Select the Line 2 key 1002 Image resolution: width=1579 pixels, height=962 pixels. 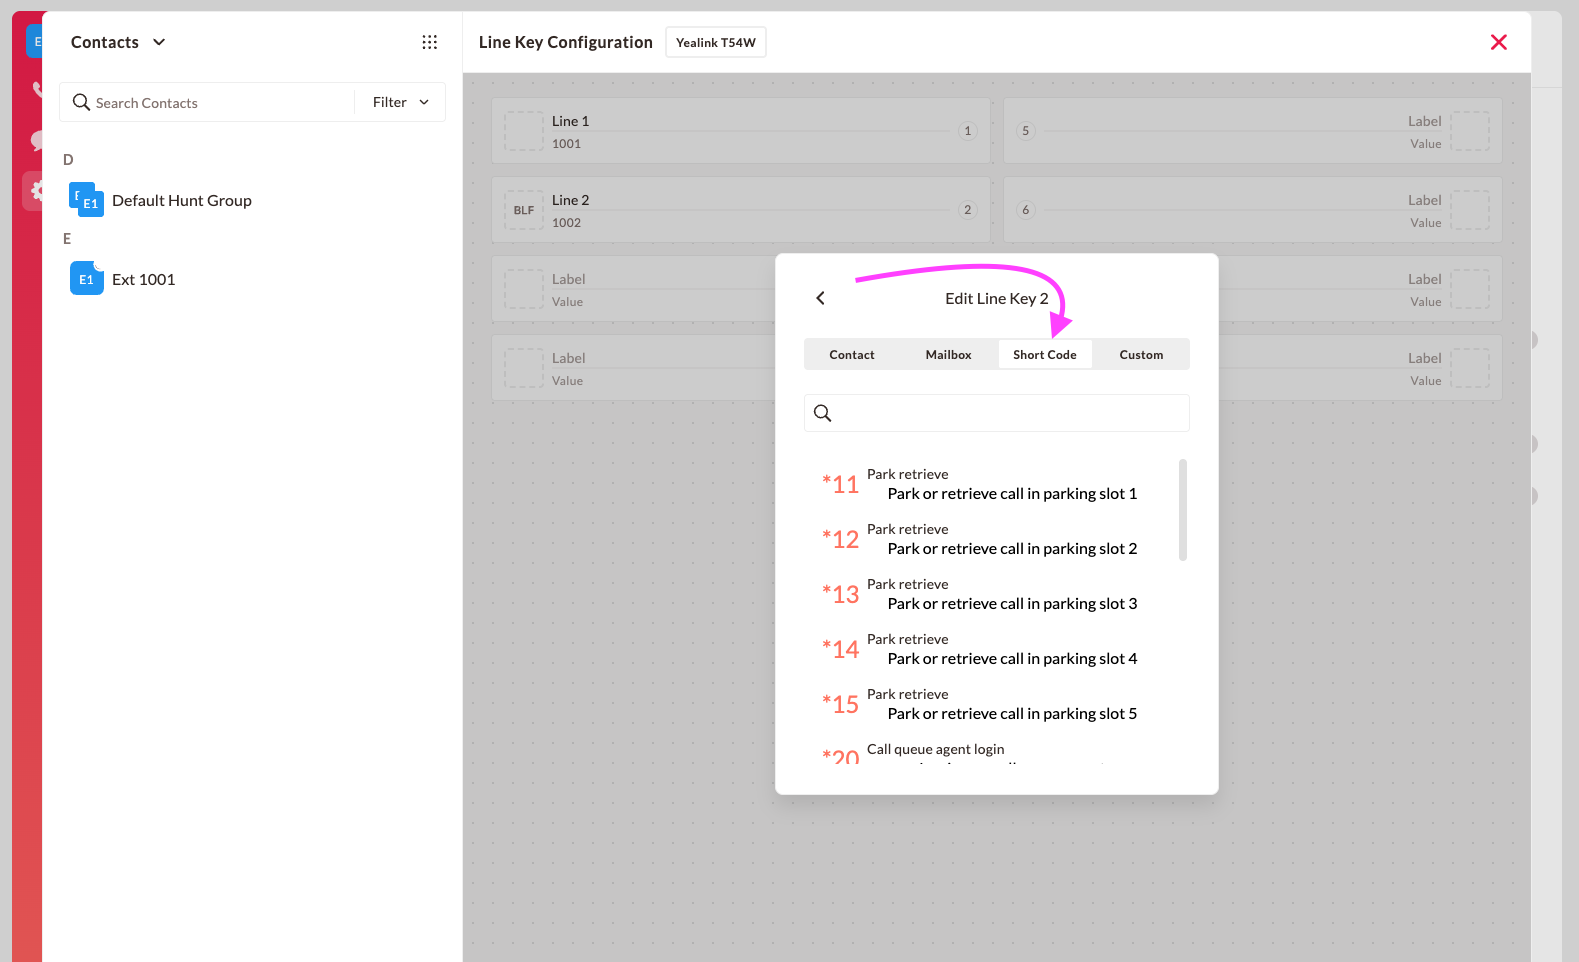click(x=741, y=210)
